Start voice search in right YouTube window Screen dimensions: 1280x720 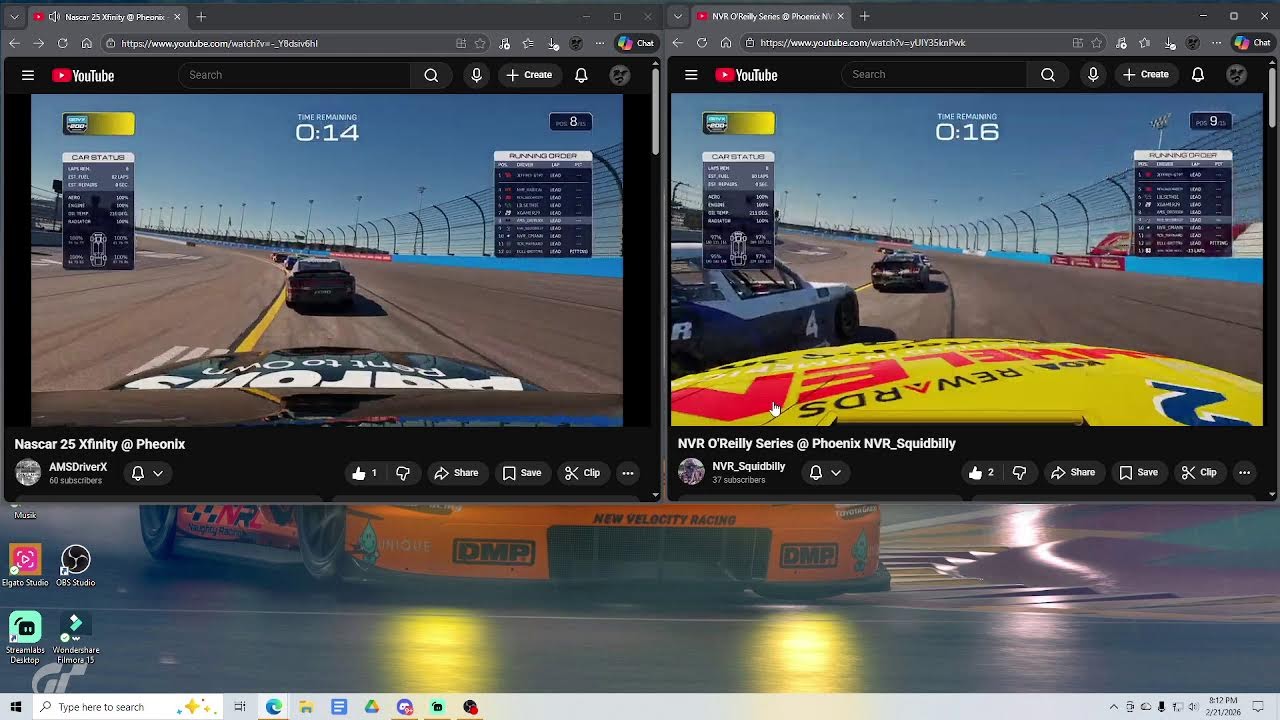coord(1093,75)
